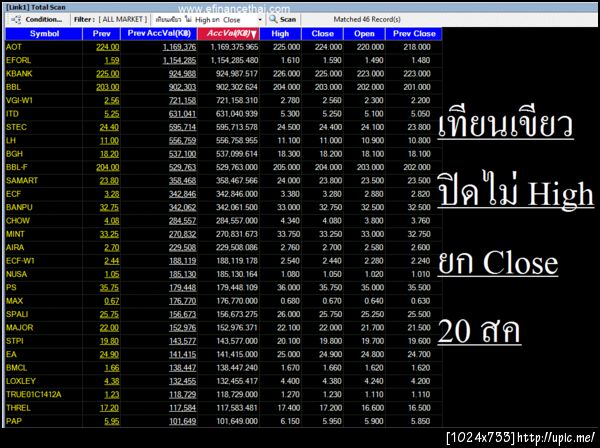This screenshot has width=600, height=448.
Task: Click the magnifier Scan icon
Action: click(x=273, y=19)
